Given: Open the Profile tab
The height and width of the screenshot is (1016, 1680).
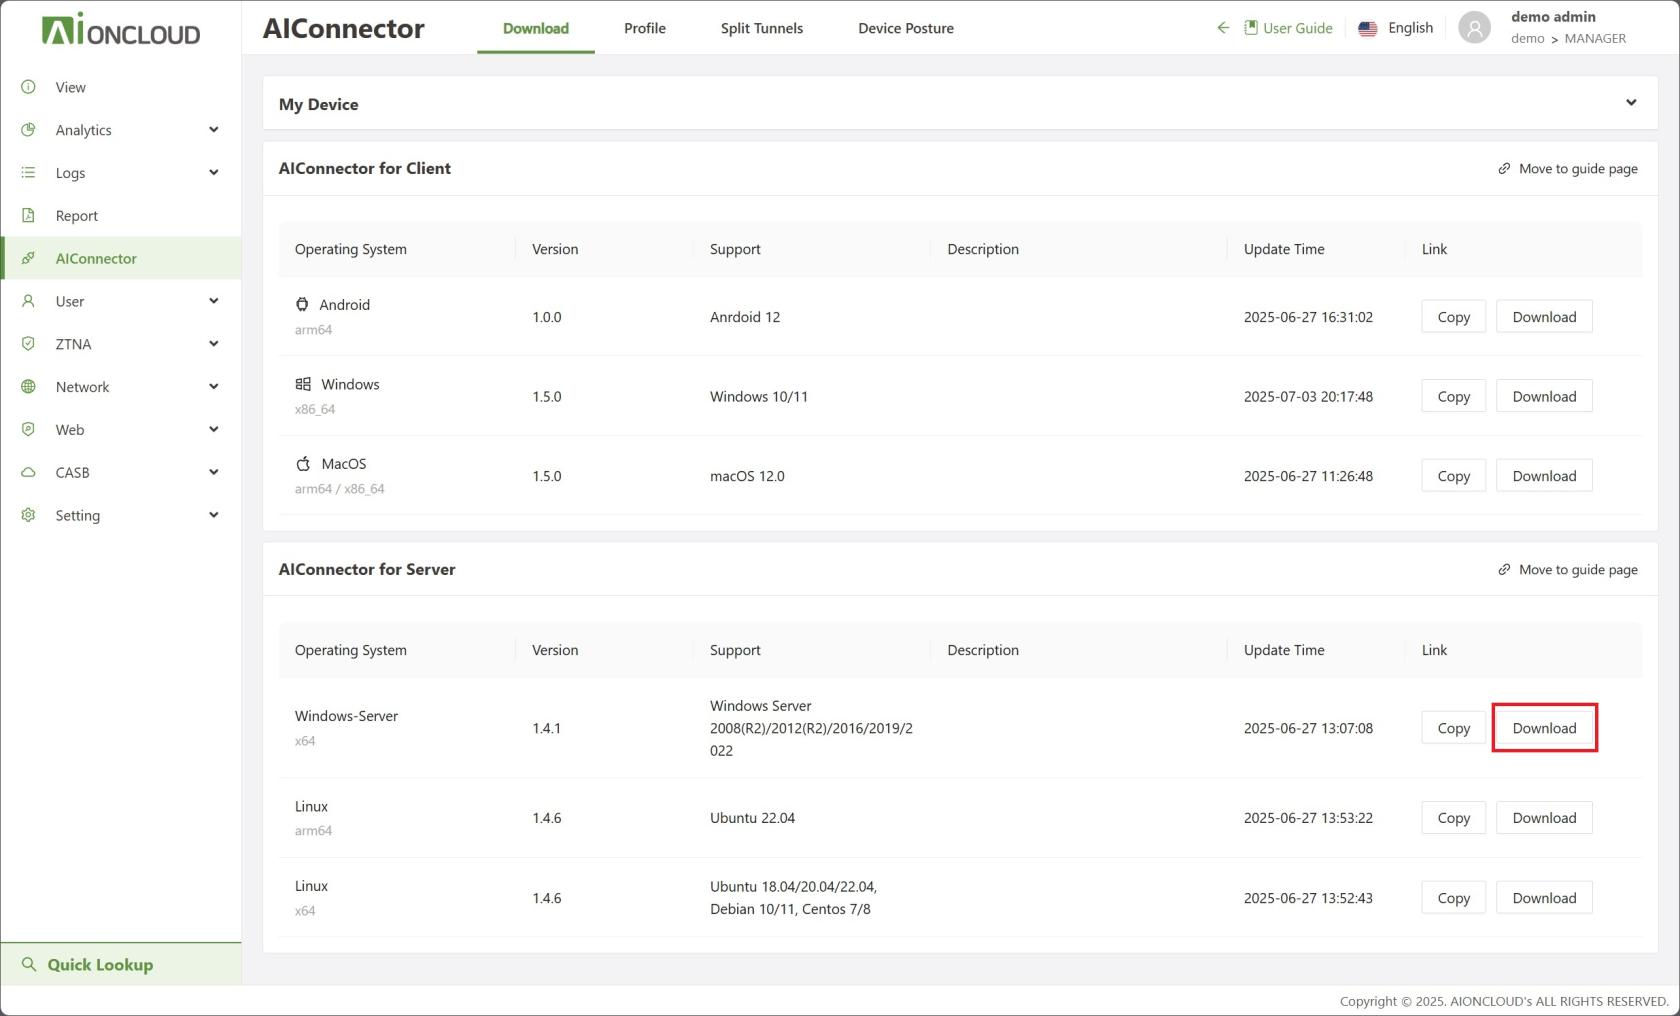Looking at the screenshot, I should [644, 28].
